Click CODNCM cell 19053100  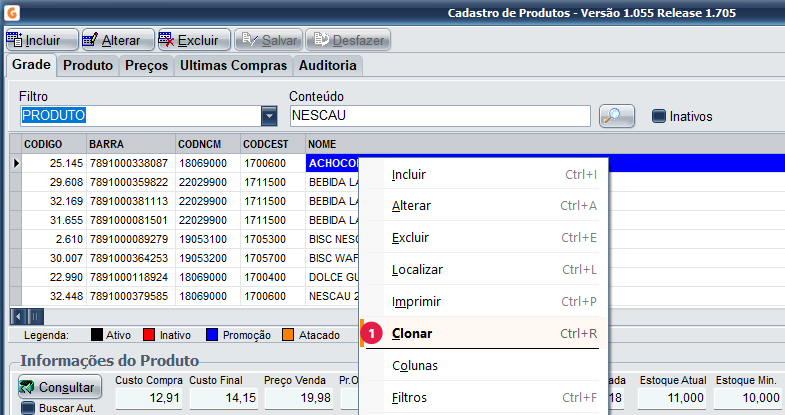point(208,239)
